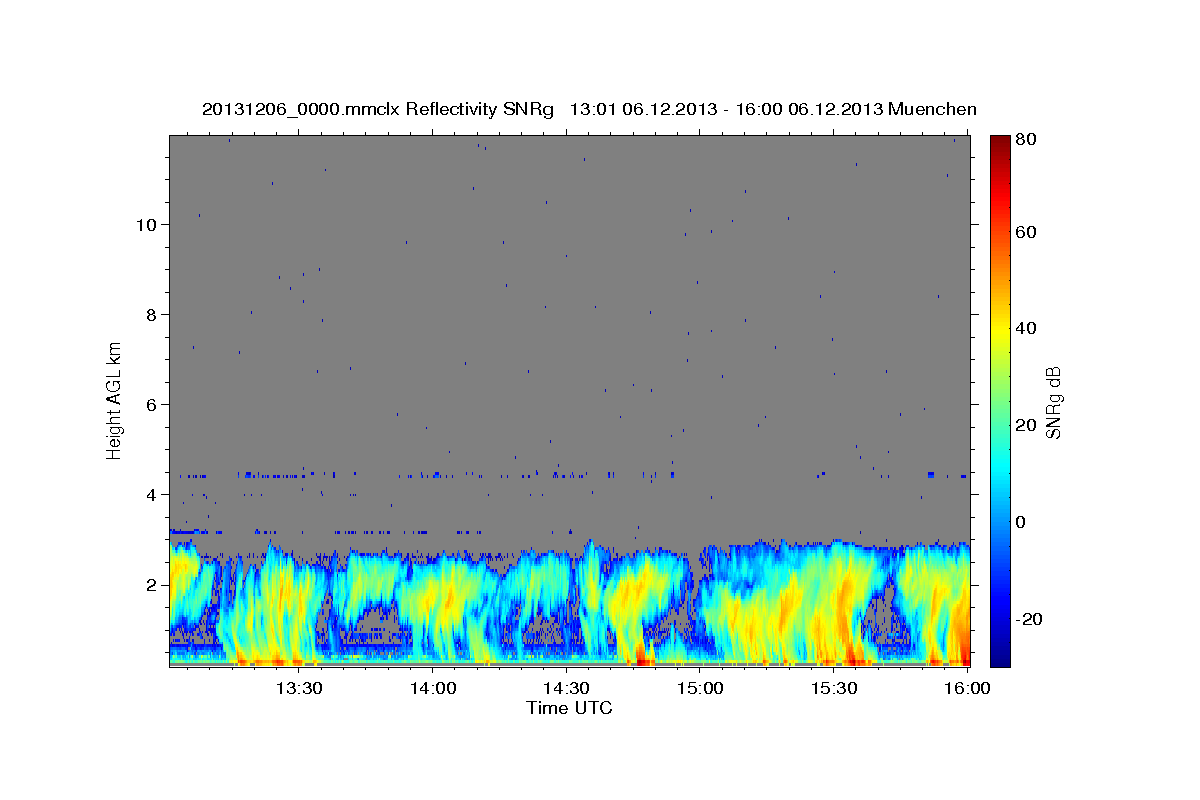1200x800 pixels.
Task: Click the 13:30 time tick label
Action: pos(298,688)
